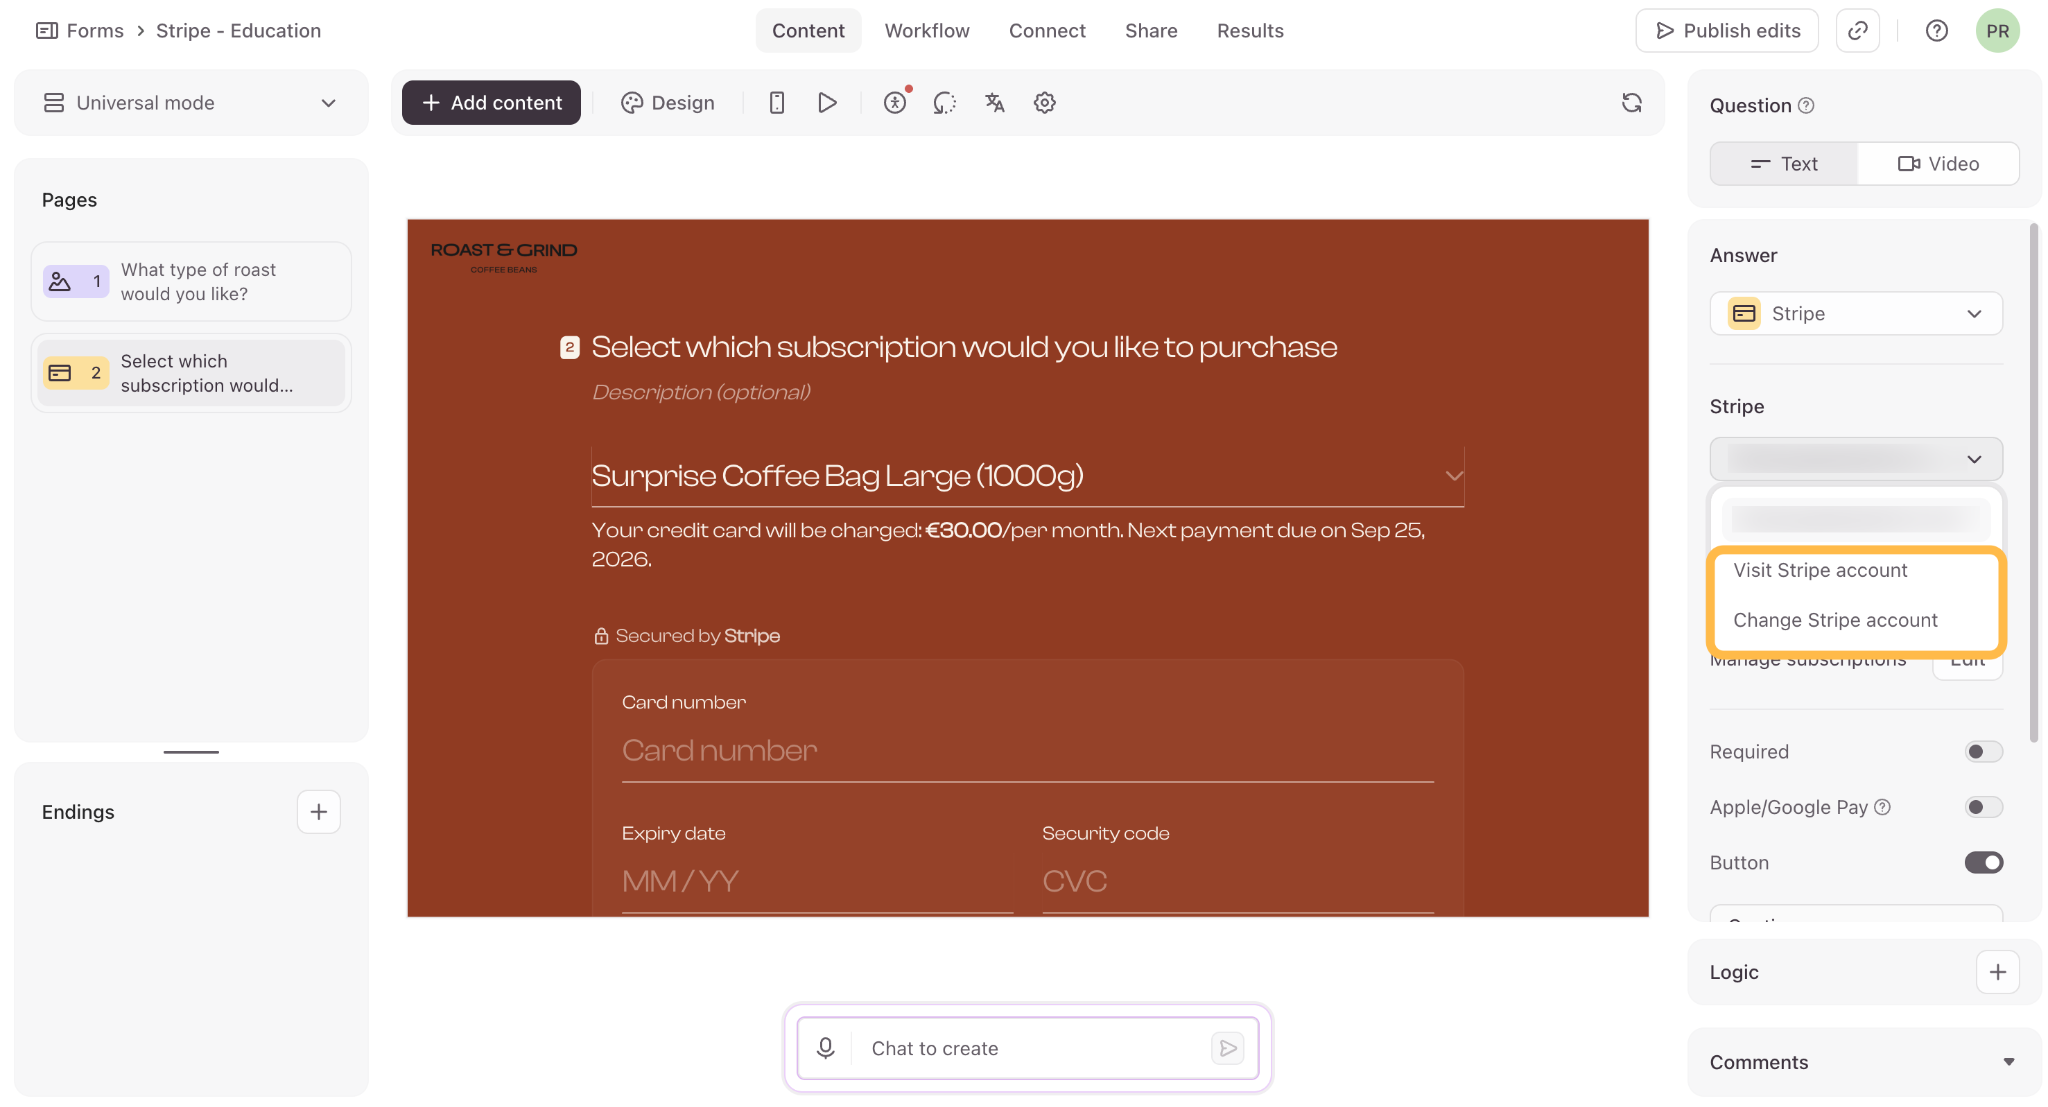2048x1107 pixels.
Task: Add a new ending with plus button
Action: point(319,812)
